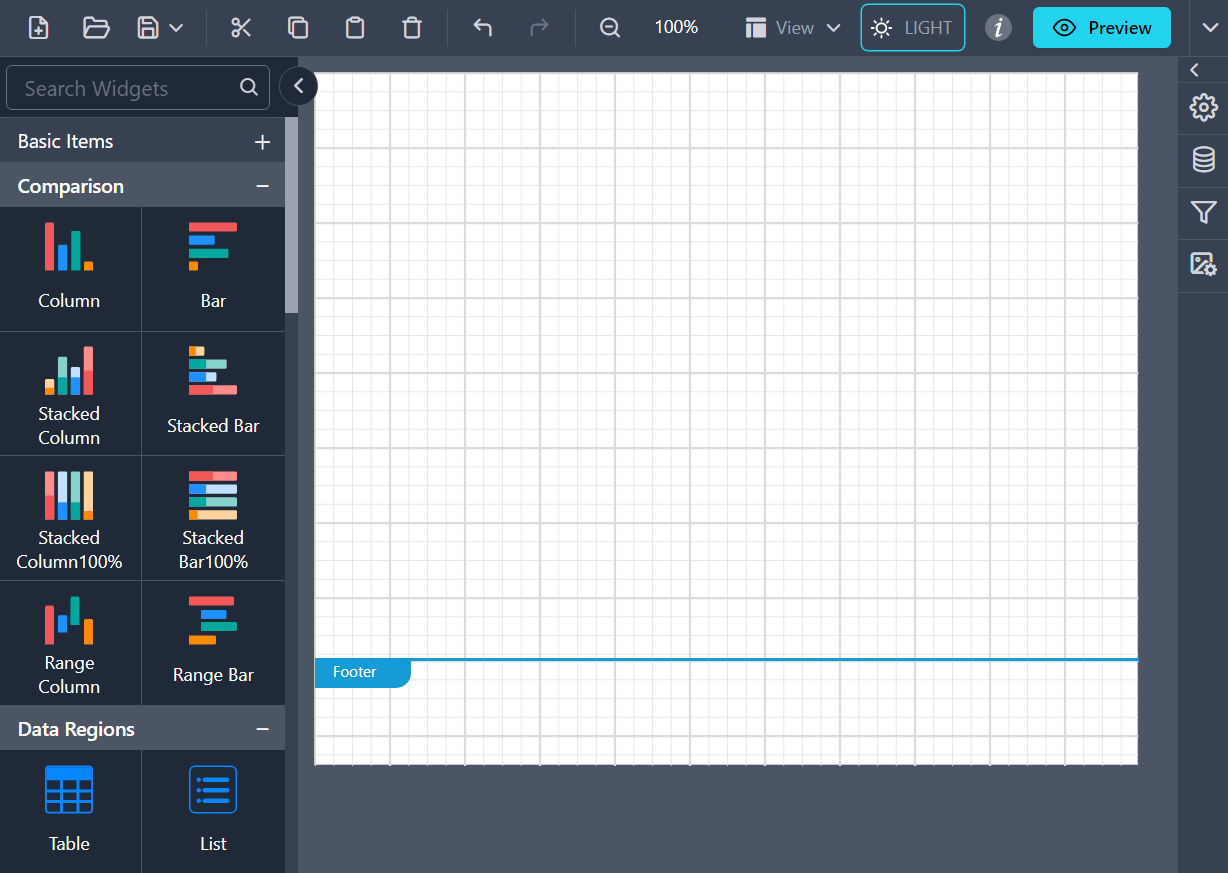Open the data database icon panel
The image size is (1228, 873).
click(1203, 160)
